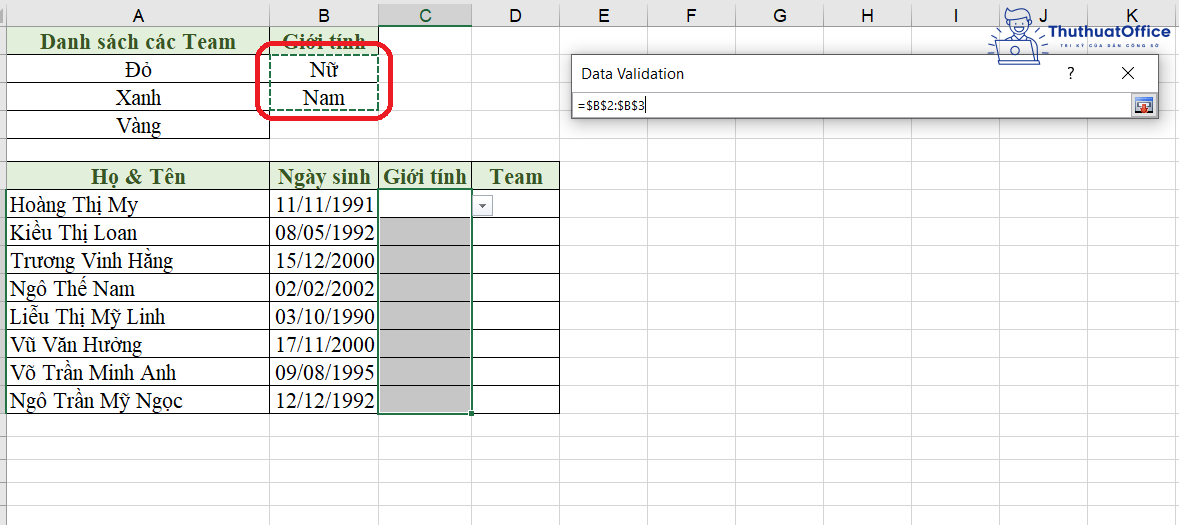
Task: Click gender cell for Hoàng Thị My
Action: [x=426, y=204]
